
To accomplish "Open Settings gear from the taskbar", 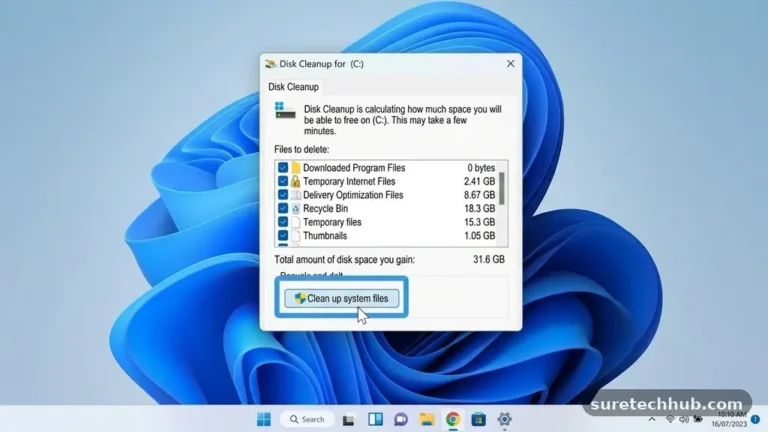I will (x=504, y=419).
